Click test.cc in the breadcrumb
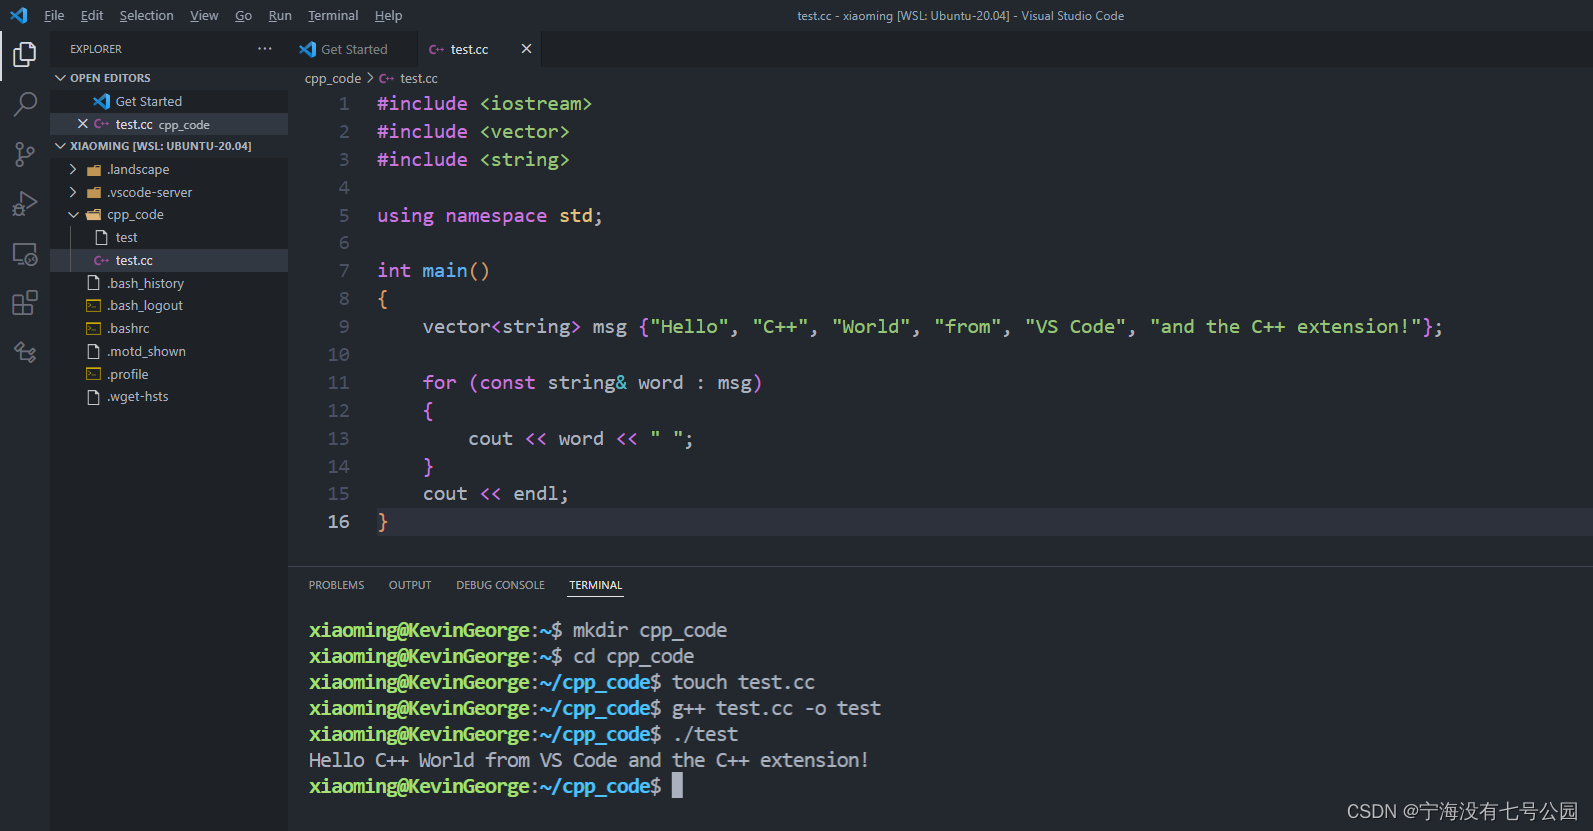 tap(419, 78)
